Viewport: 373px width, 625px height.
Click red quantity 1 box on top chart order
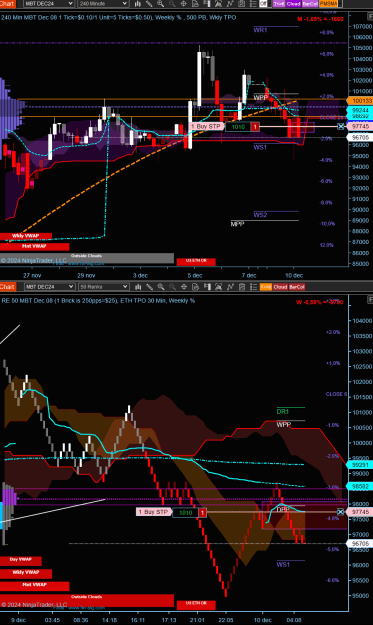point(255,127)
